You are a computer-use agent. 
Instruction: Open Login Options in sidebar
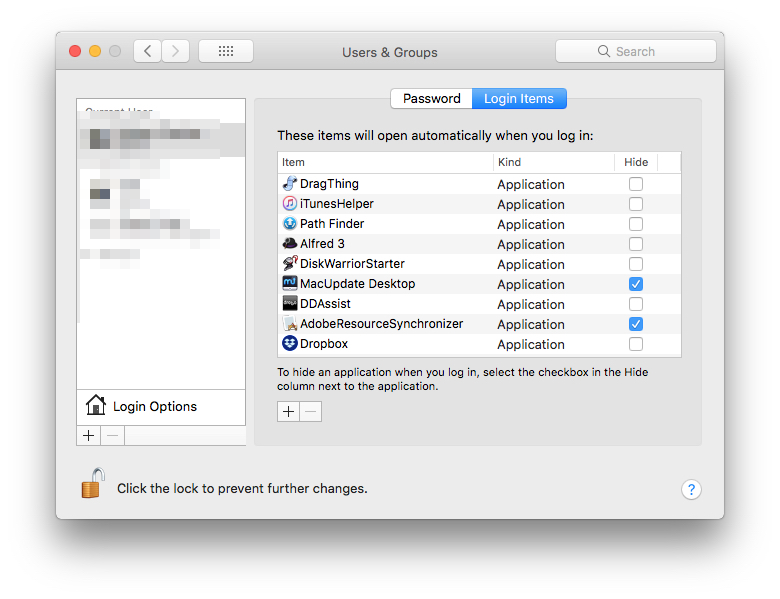coord(161,407)
